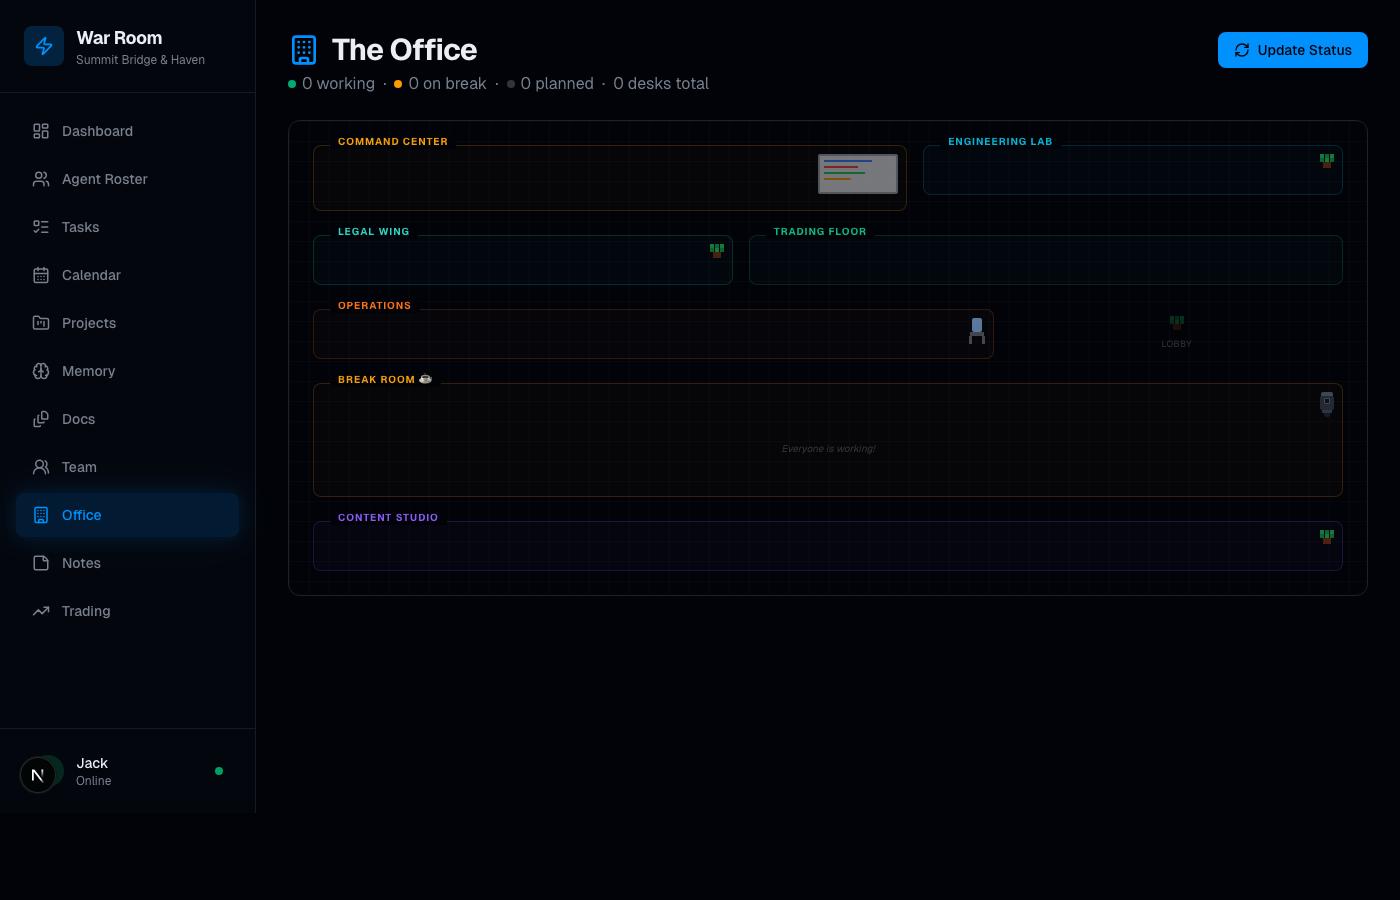
Task: Toggle the working status indicator dot
Action: [293, 84]
